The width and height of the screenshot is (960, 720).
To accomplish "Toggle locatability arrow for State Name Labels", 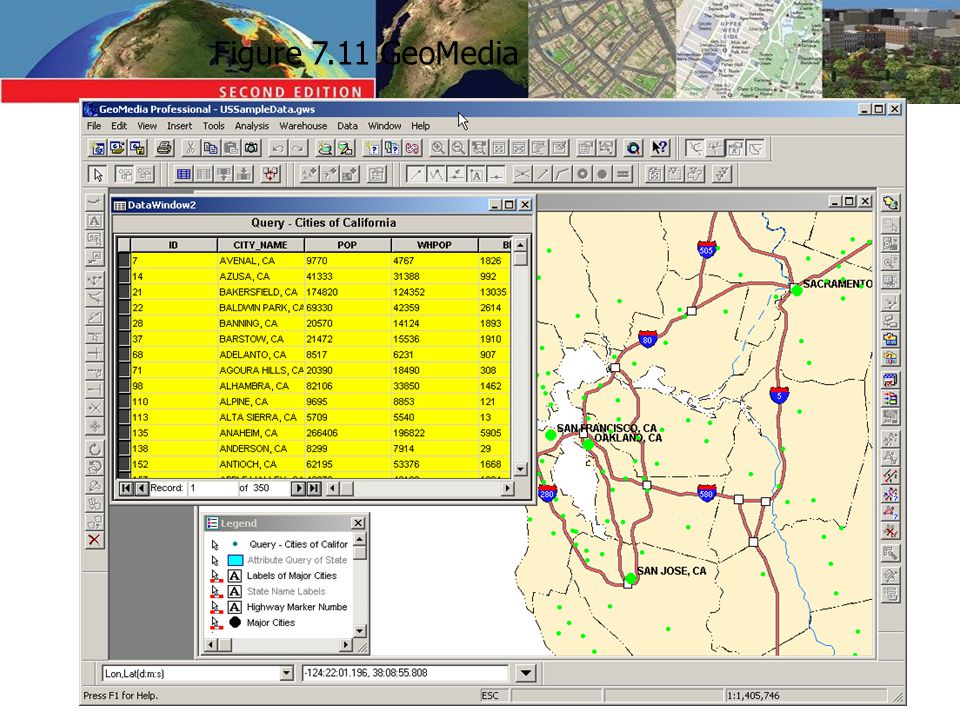I will click(x=215, y=591).
